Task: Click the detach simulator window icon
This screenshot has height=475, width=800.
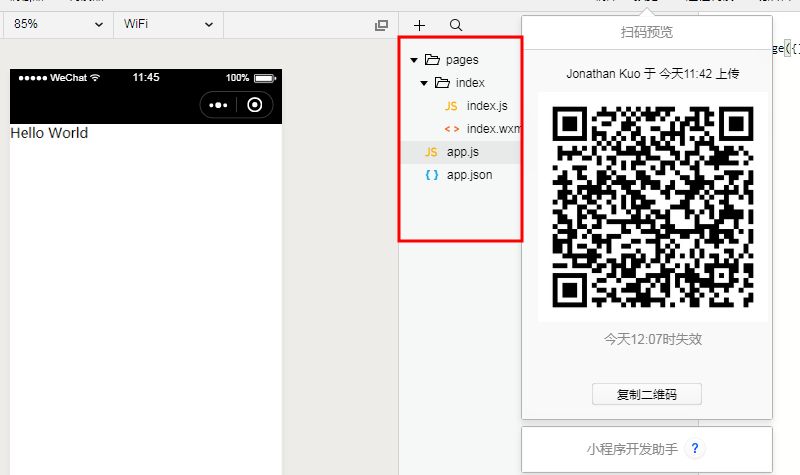Action: point(381,25)
